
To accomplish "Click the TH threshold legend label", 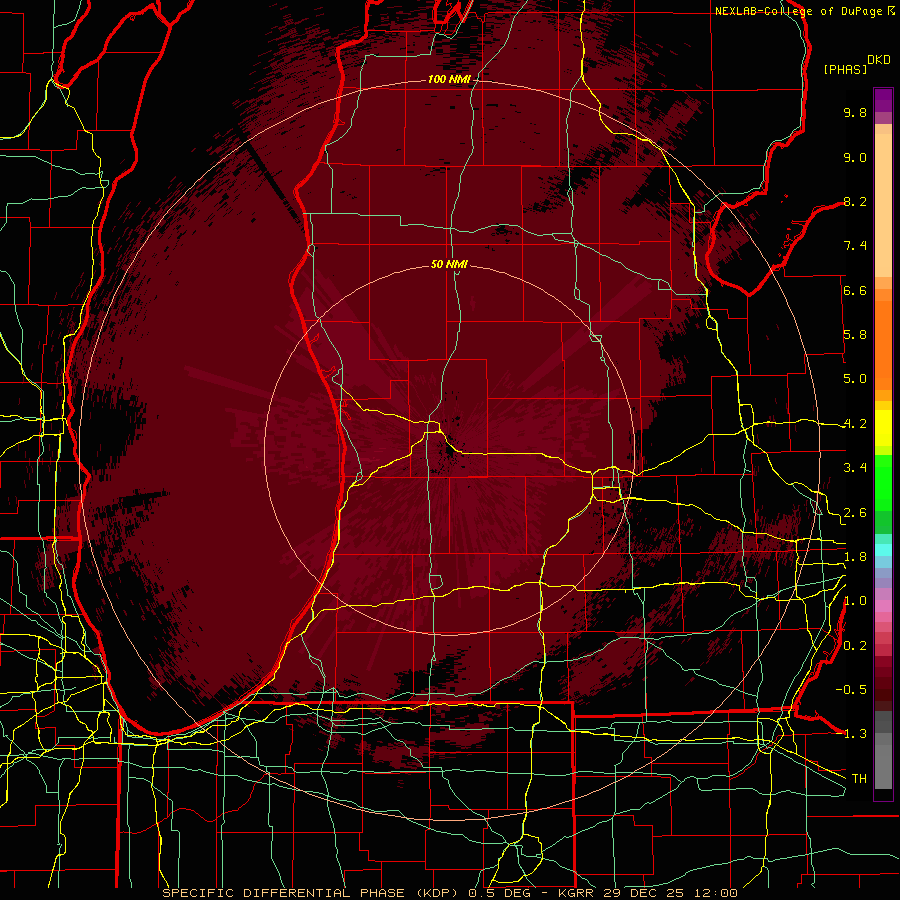I will (859, 778).
